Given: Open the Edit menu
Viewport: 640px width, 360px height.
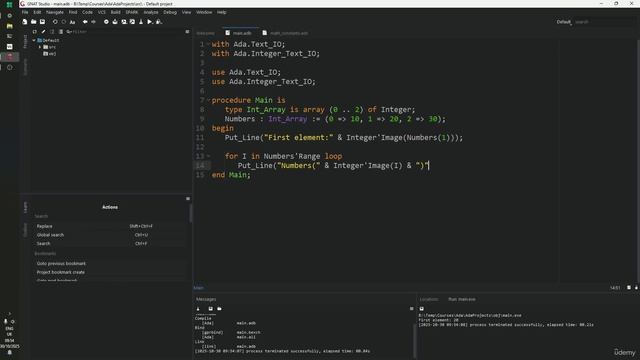Looking at the screenshot, I should pos(37,12).
